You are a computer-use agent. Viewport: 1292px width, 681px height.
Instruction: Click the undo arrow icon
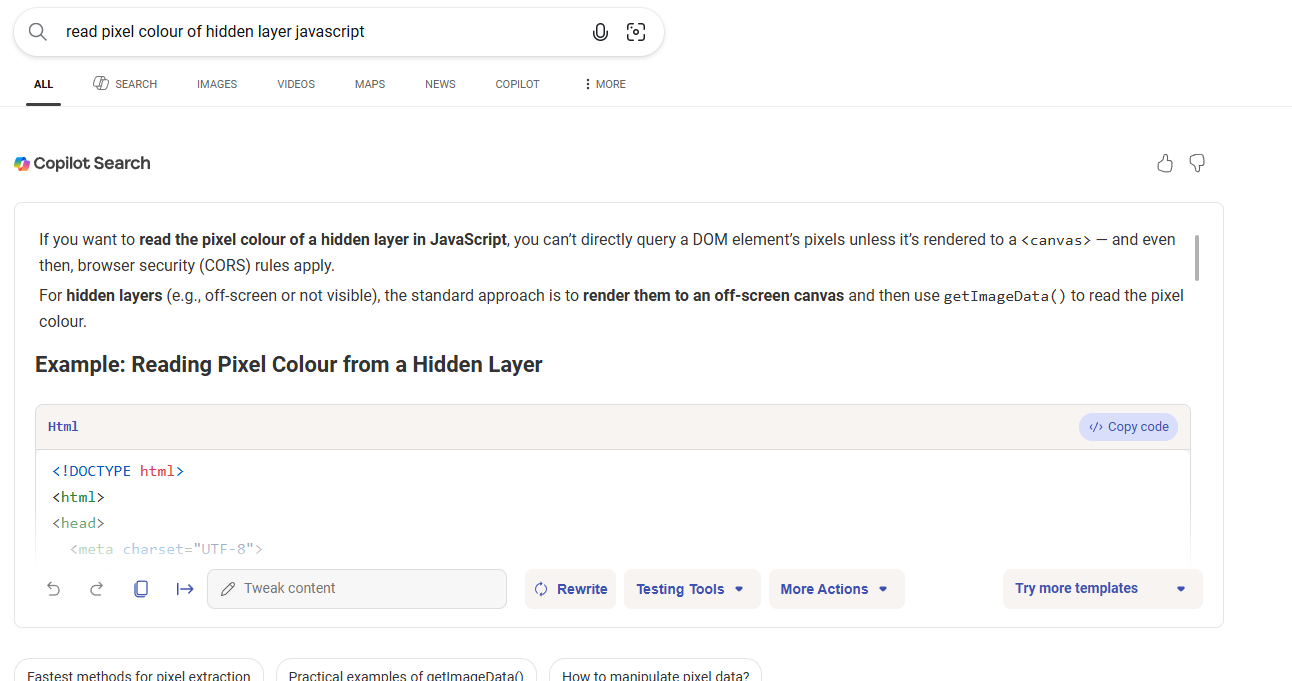click(54, 589)
